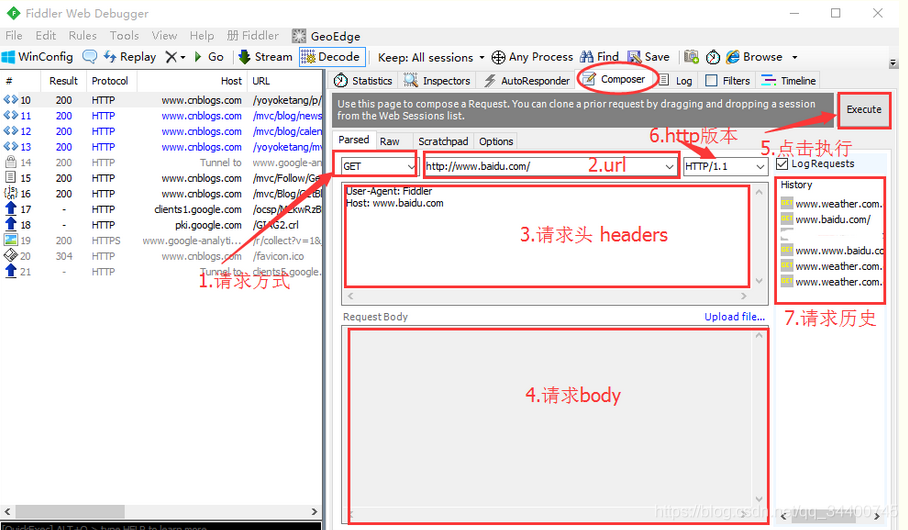Select history entry www.baidu.com/
This screenshot has width=908, height=530.
point(832,220)
